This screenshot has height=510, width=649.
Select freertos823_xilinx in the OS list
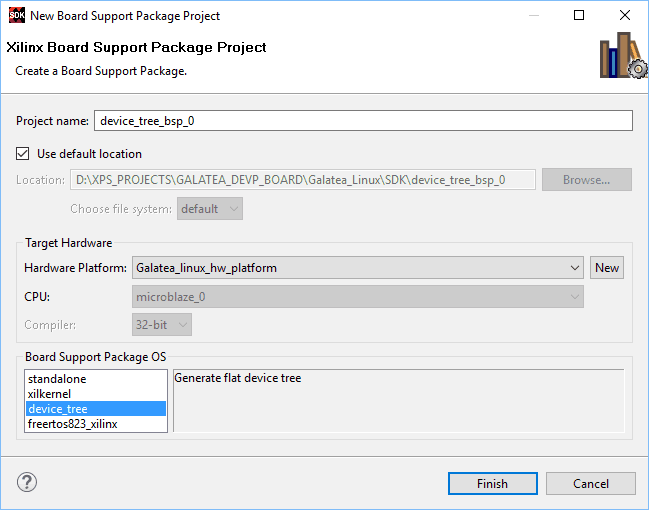point(73,424)
